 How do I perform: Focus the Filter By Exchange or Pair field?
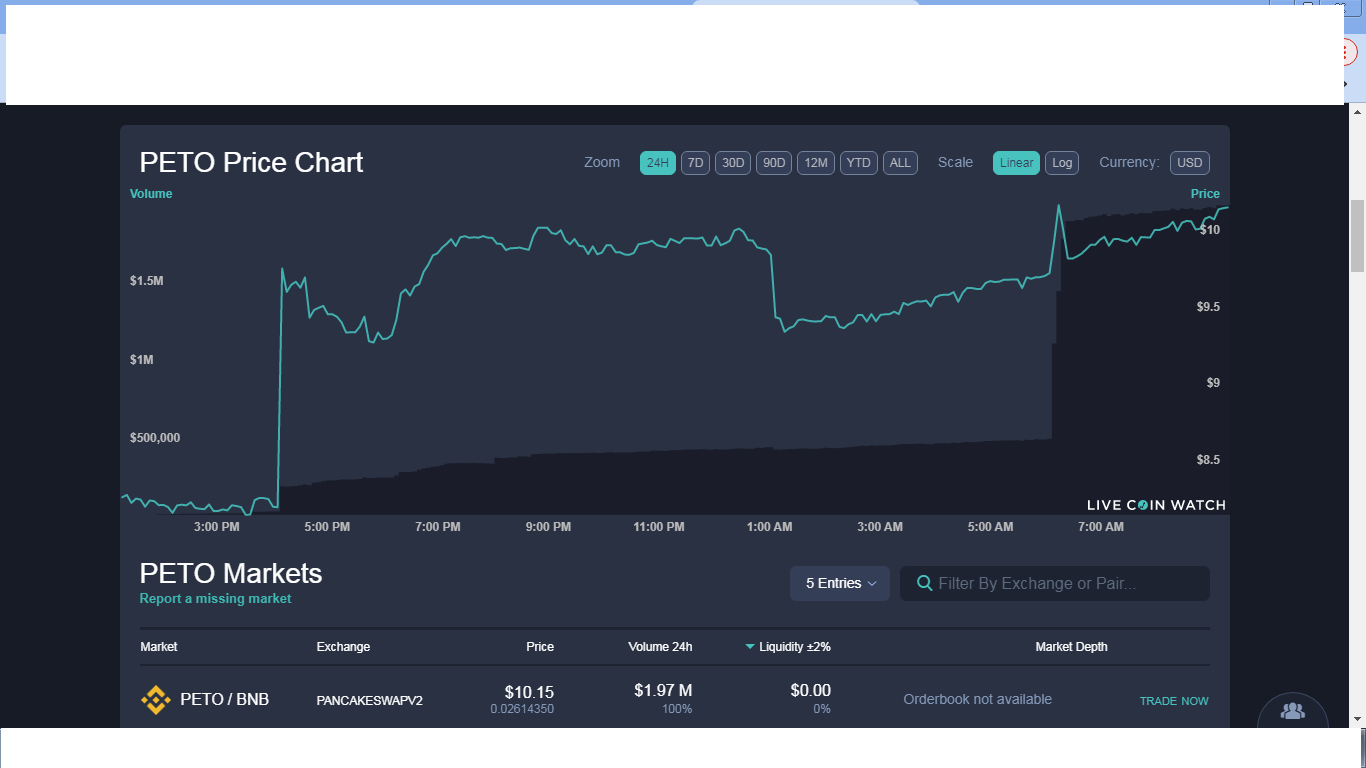[x=1055, y=583]
